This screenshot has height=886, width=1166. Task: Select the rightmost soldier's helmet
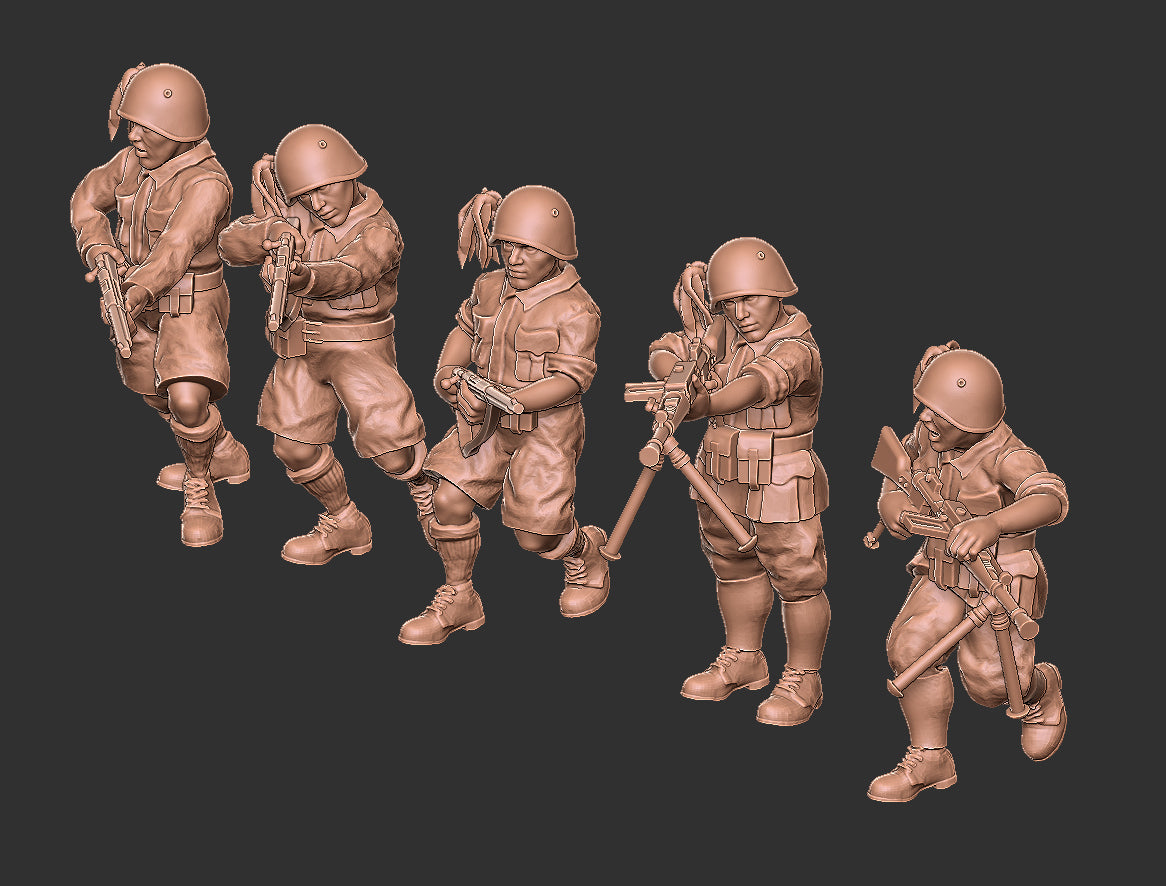pos(959,390)
